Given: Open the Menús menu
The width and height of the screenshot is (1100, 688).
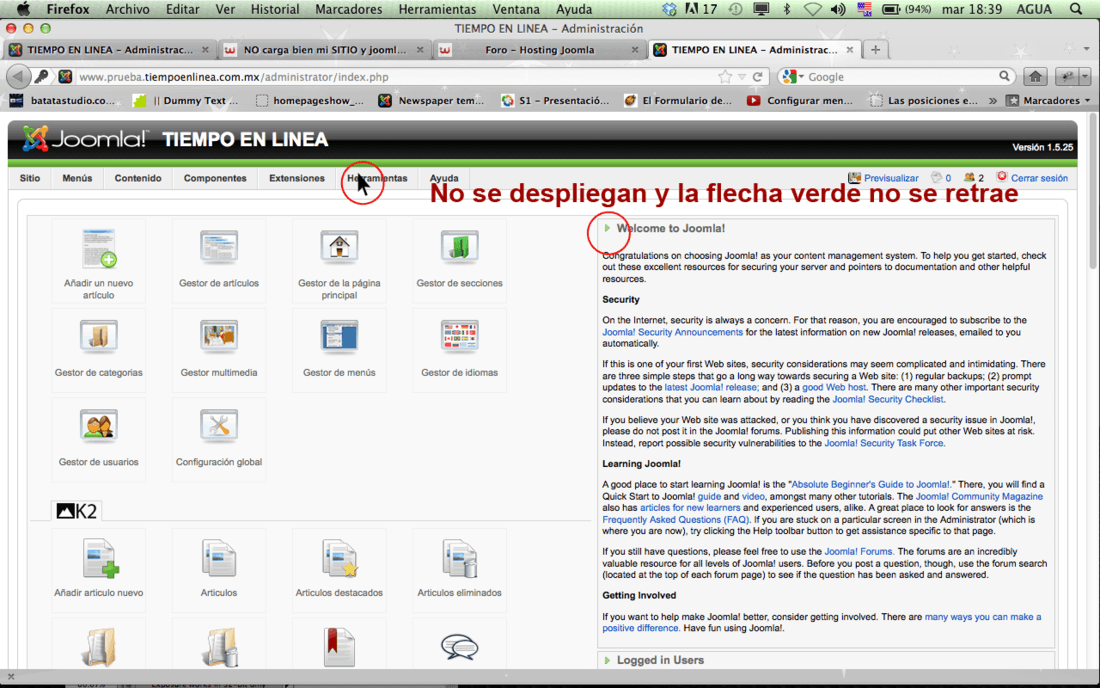Looking at the screenshot, I should (x=77, y=178).
